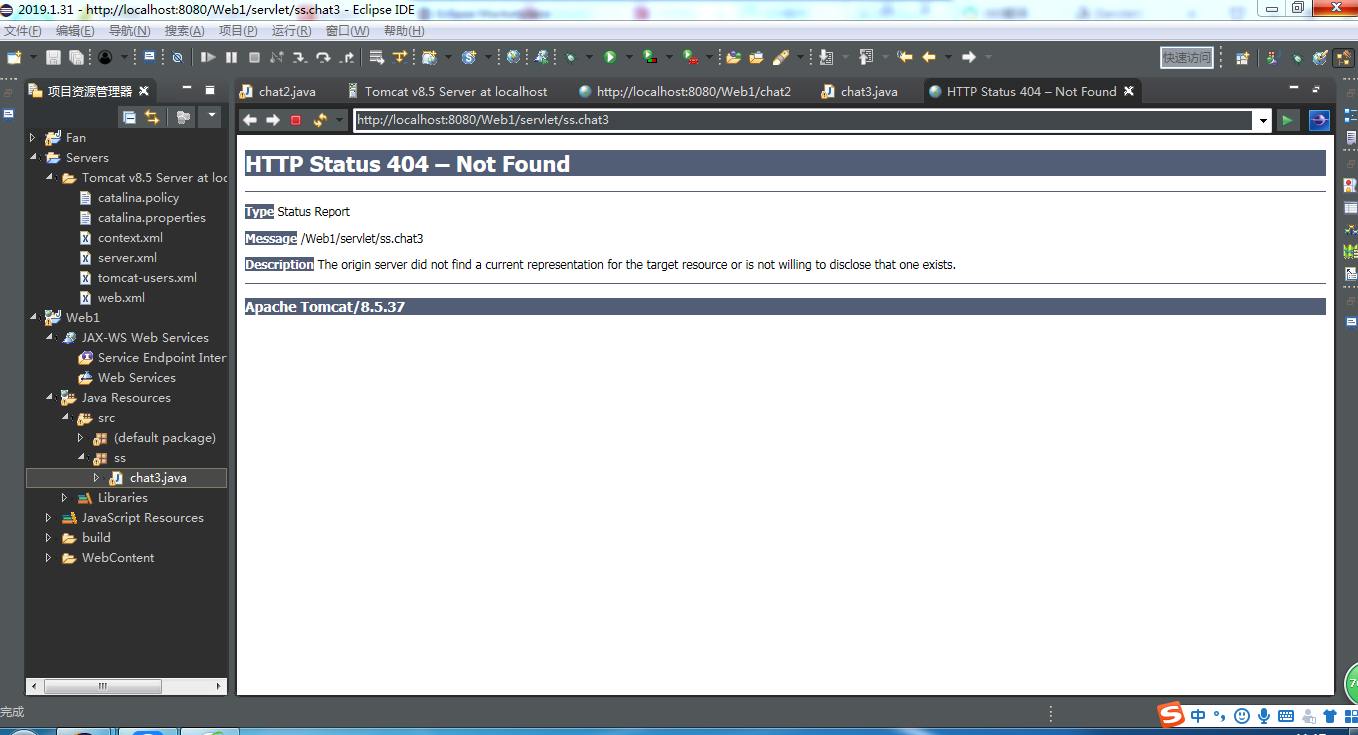Screen dimensions: 1358x735
Task: Click the Save All toolbar icon
Action: point(76,57)
